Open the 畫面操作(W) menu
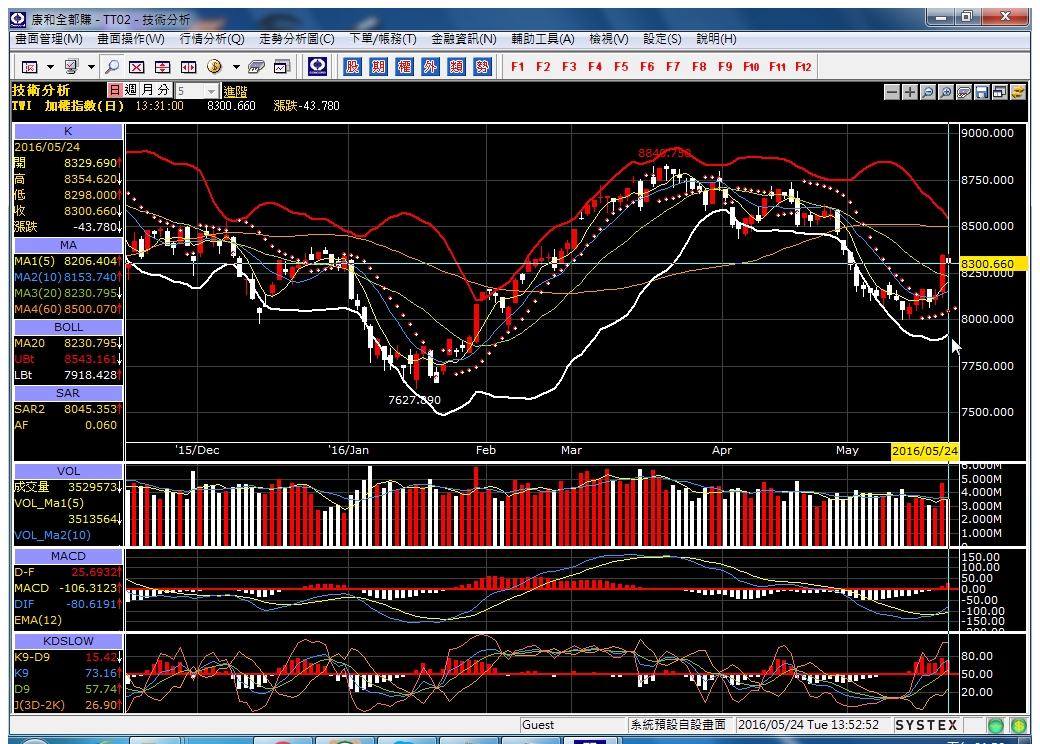1040x744 pixels. pyautogui.click(x=131, y=39)
